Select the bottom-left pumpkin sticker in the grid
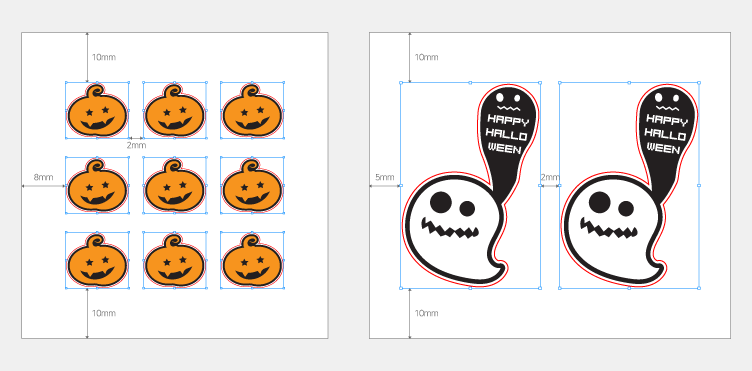 (x=97, y=260)
